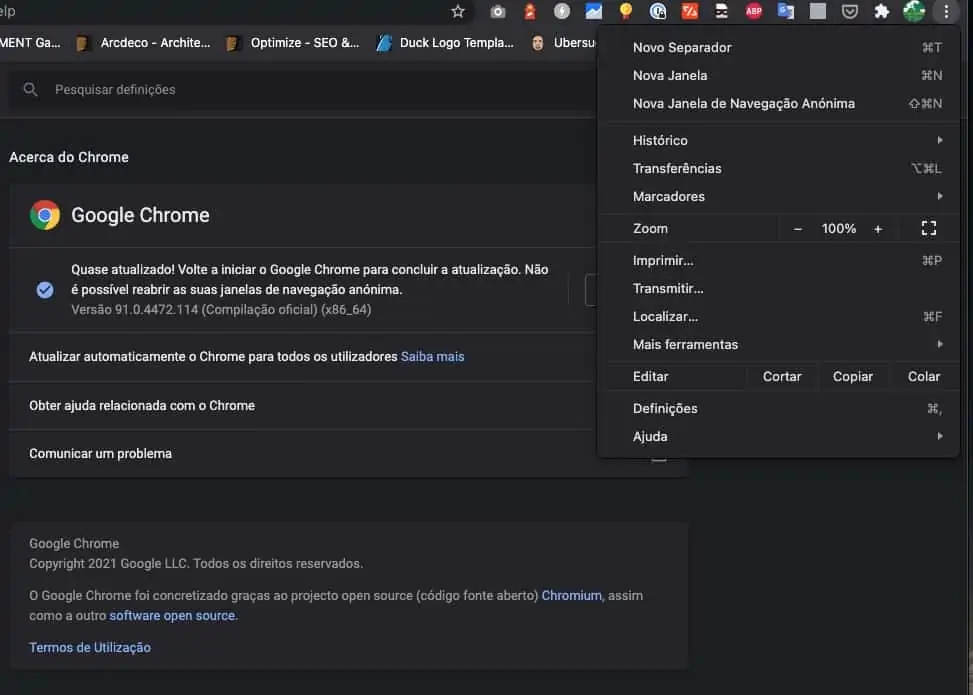
Task: Open the camera screenshot extension icon
Action: (497, 12)
